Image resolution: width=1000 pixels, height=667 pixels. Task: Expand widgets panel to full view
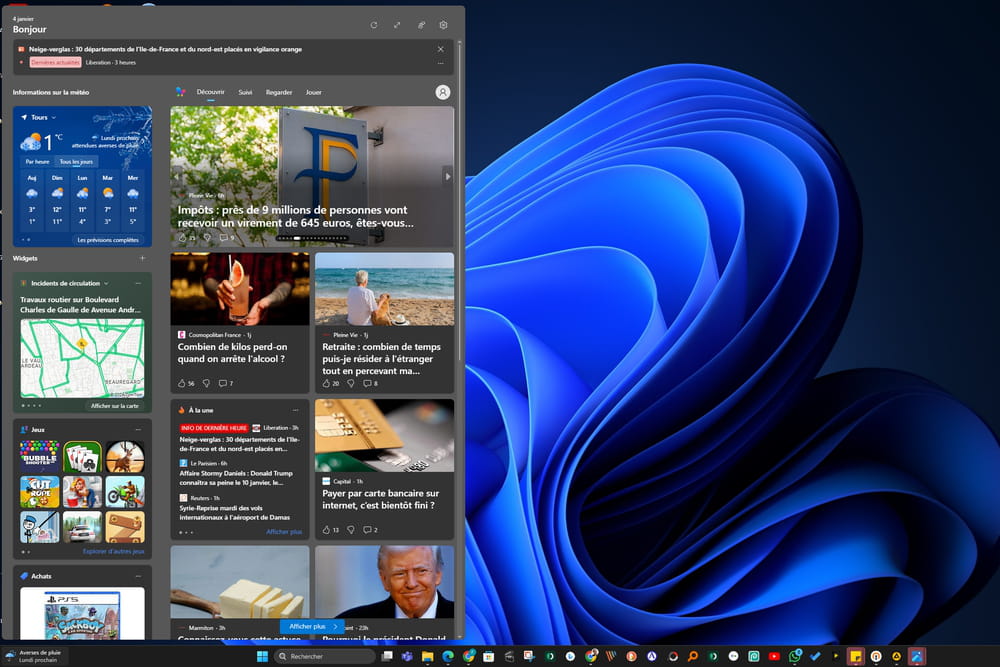[397, 25]
